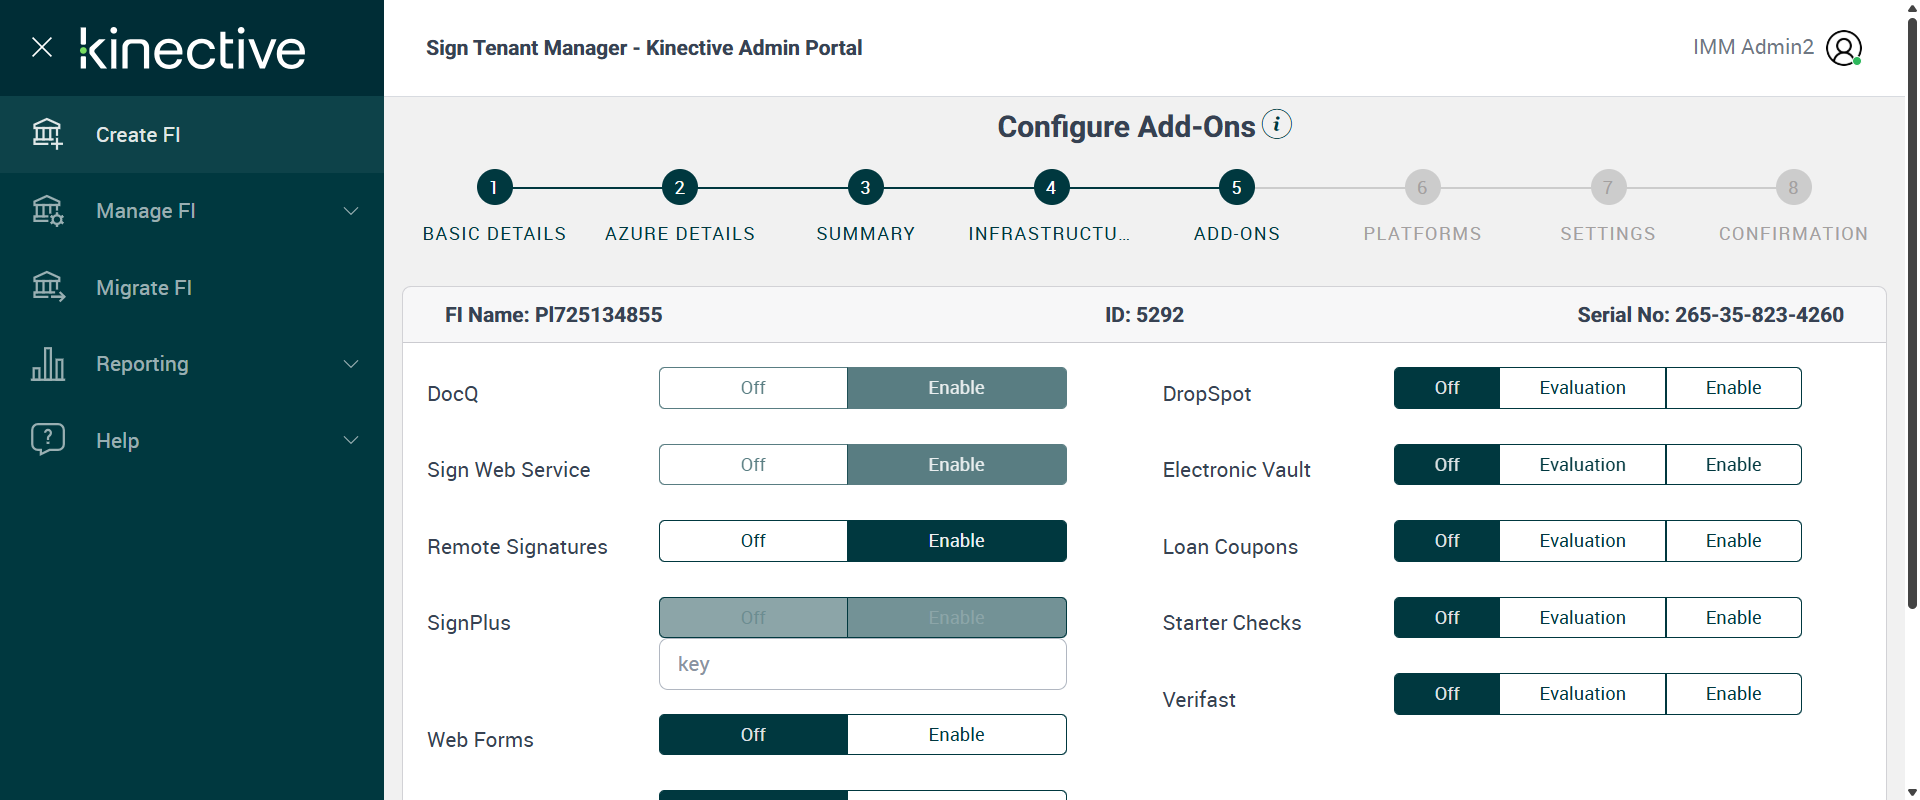Screen dimensions: 1920x800
Task: Open the info icon beside Configure Add-Ons
Action: (1277, 125)
